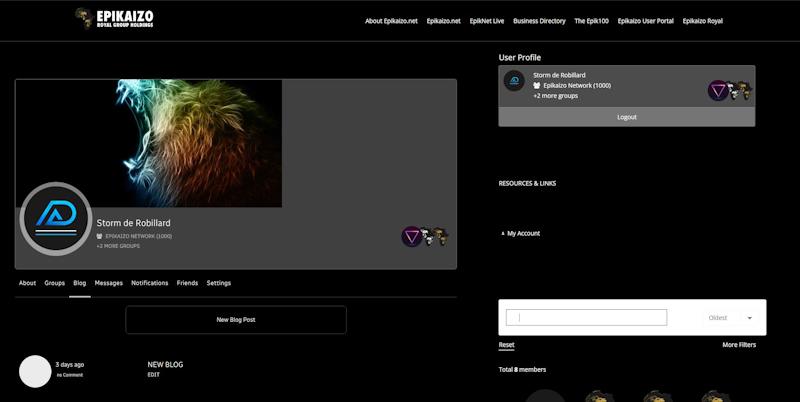Open the Oldest sort dropdown
Screen dimensions: 800x402
[731, 318]
